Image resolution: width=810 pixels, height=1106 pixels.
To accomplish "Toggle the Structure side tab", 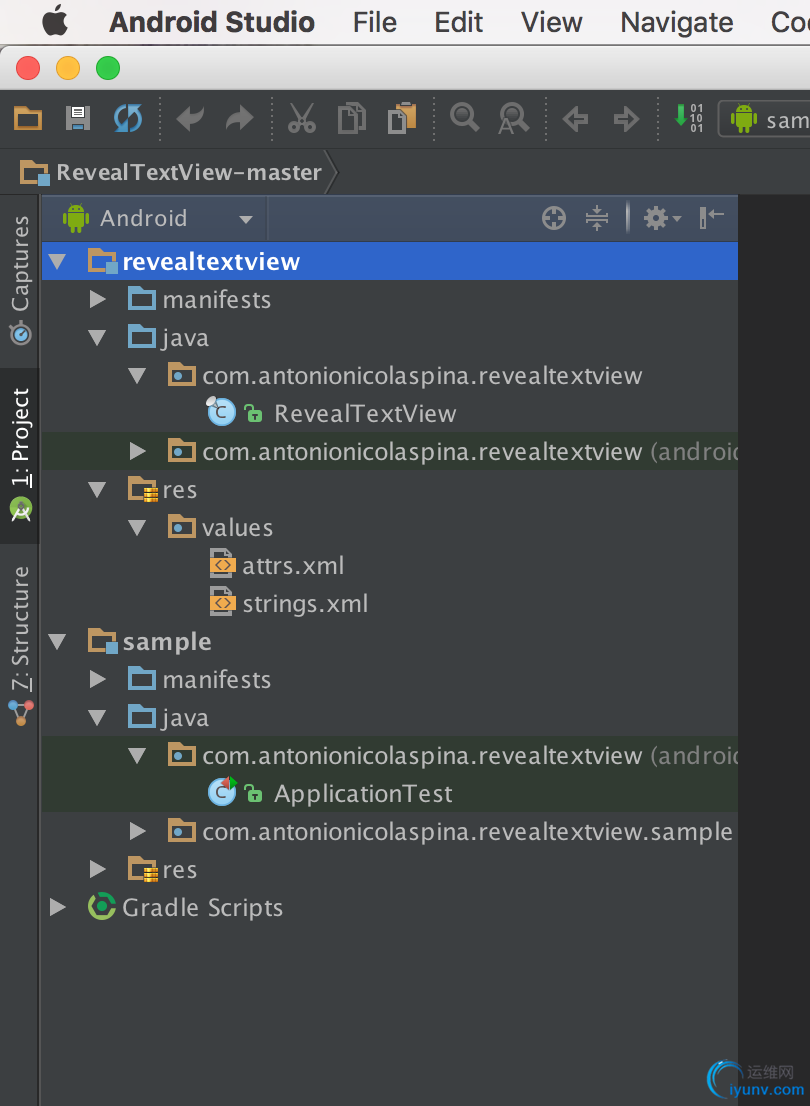I will pos(20,642).
